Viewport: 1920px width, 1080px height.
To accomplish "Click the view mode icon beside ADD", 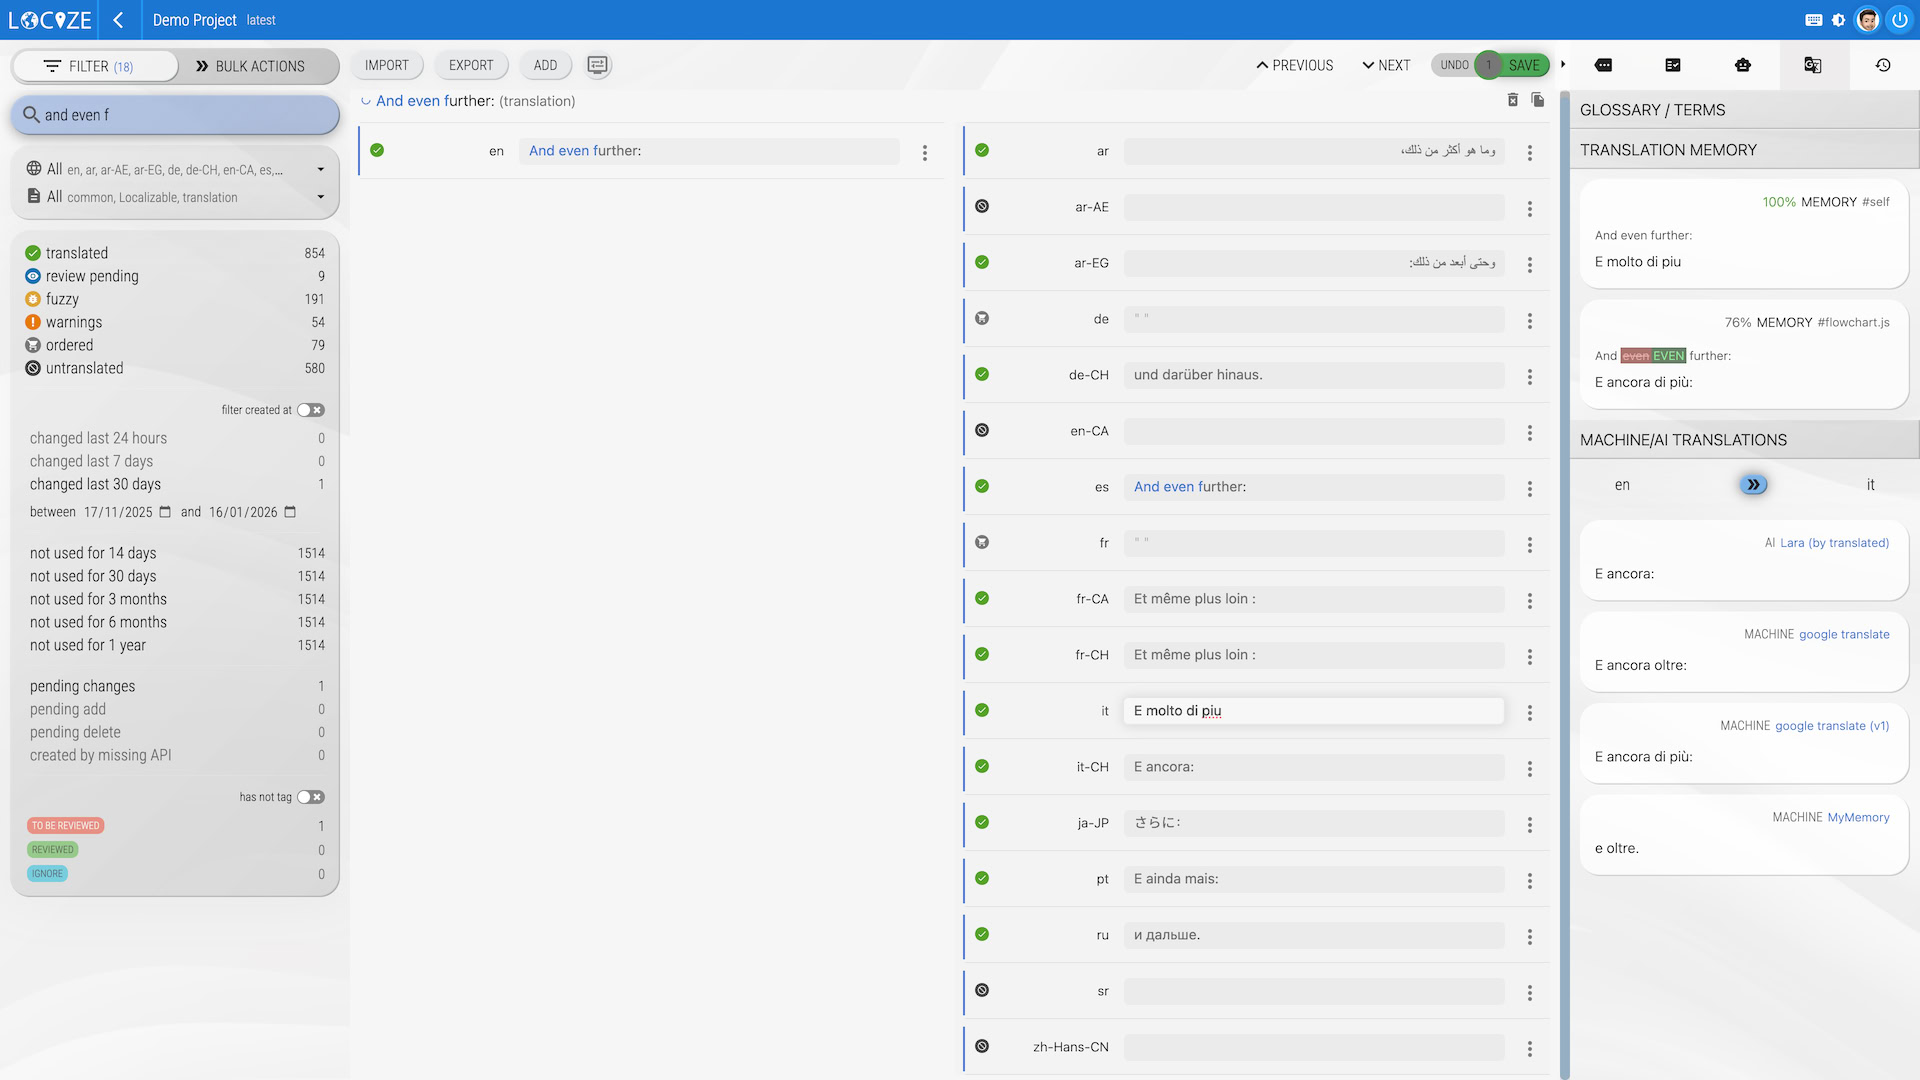I will tap(597, 65).
